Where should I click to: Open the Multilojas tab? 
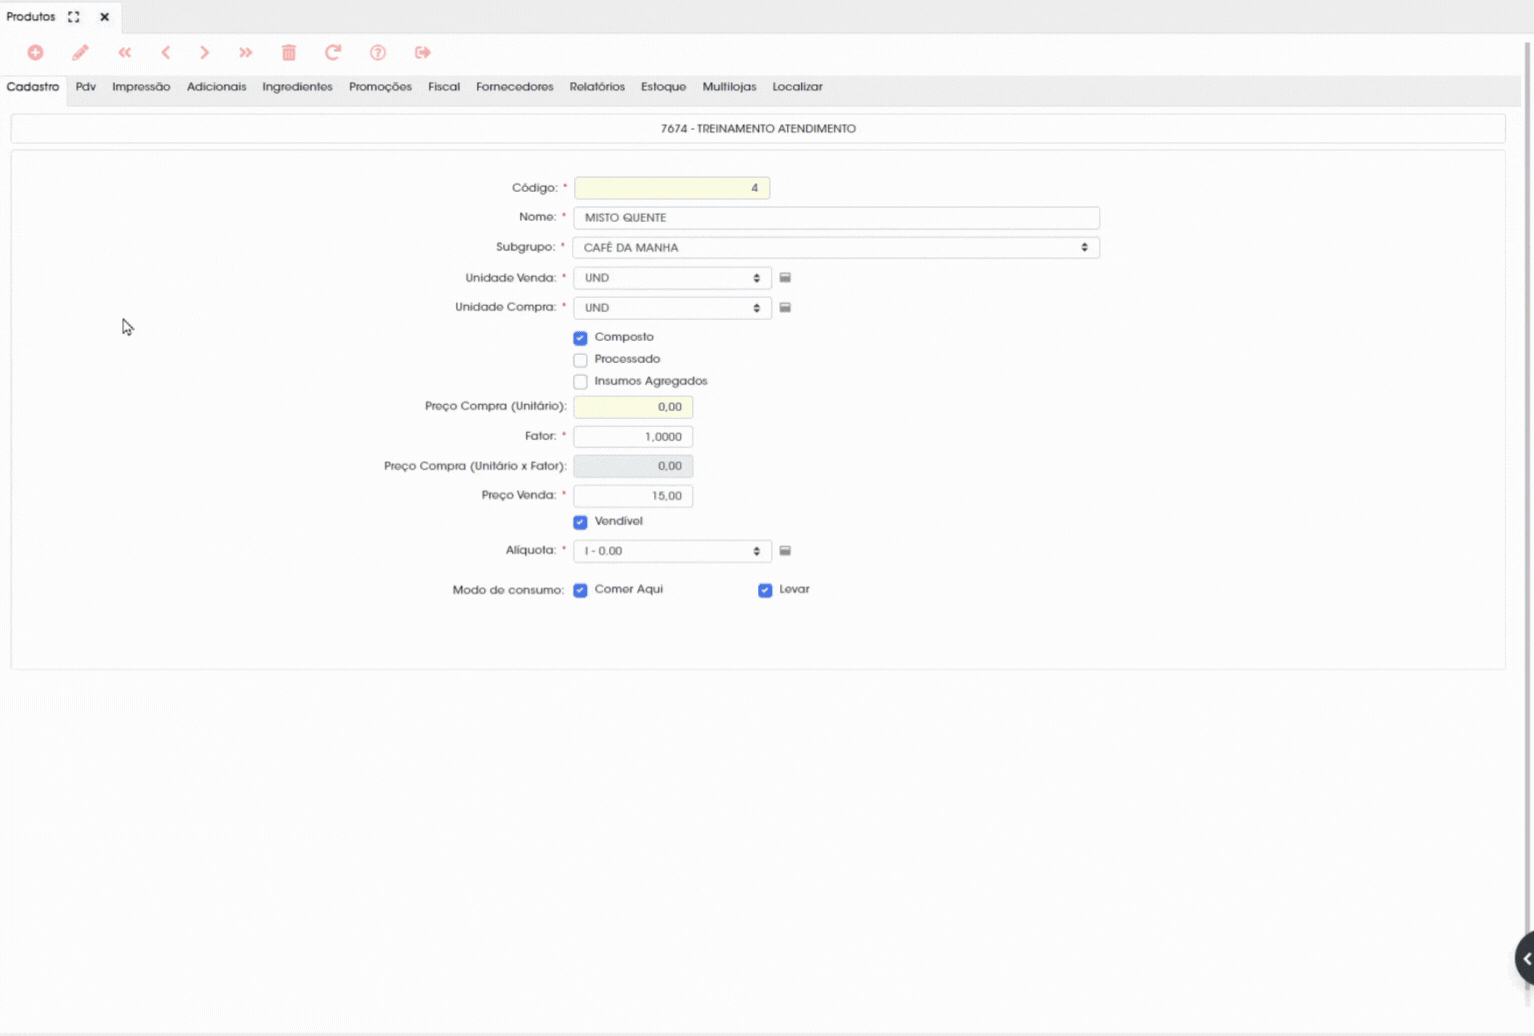[x=729, y=87]
